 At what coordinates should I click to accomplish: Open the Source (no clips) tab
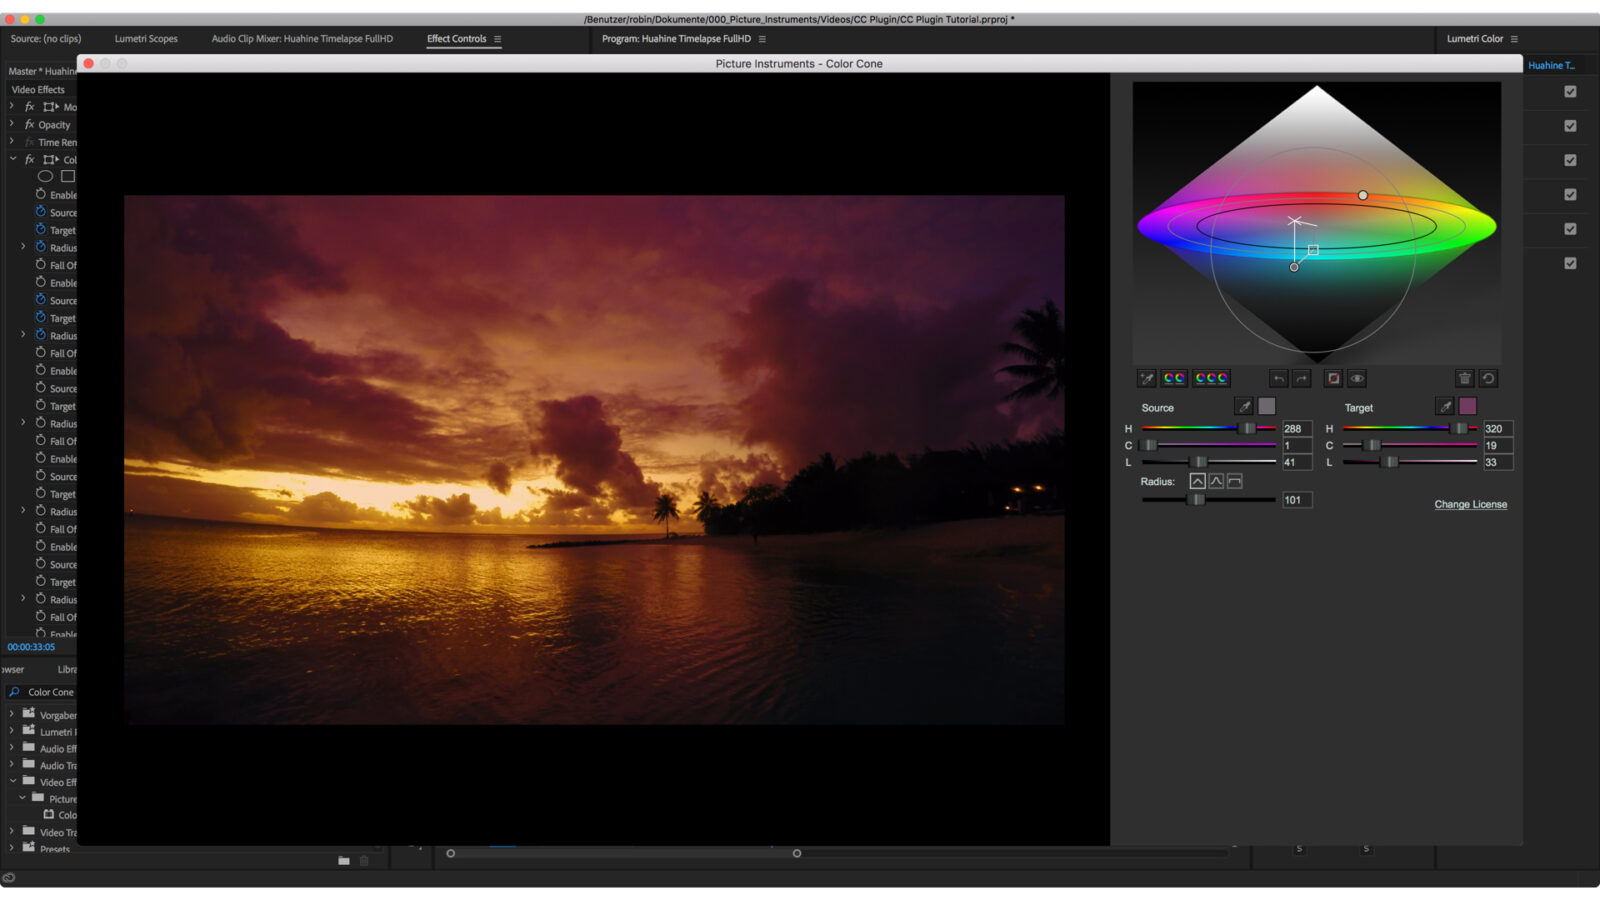[x=46, y=39]
